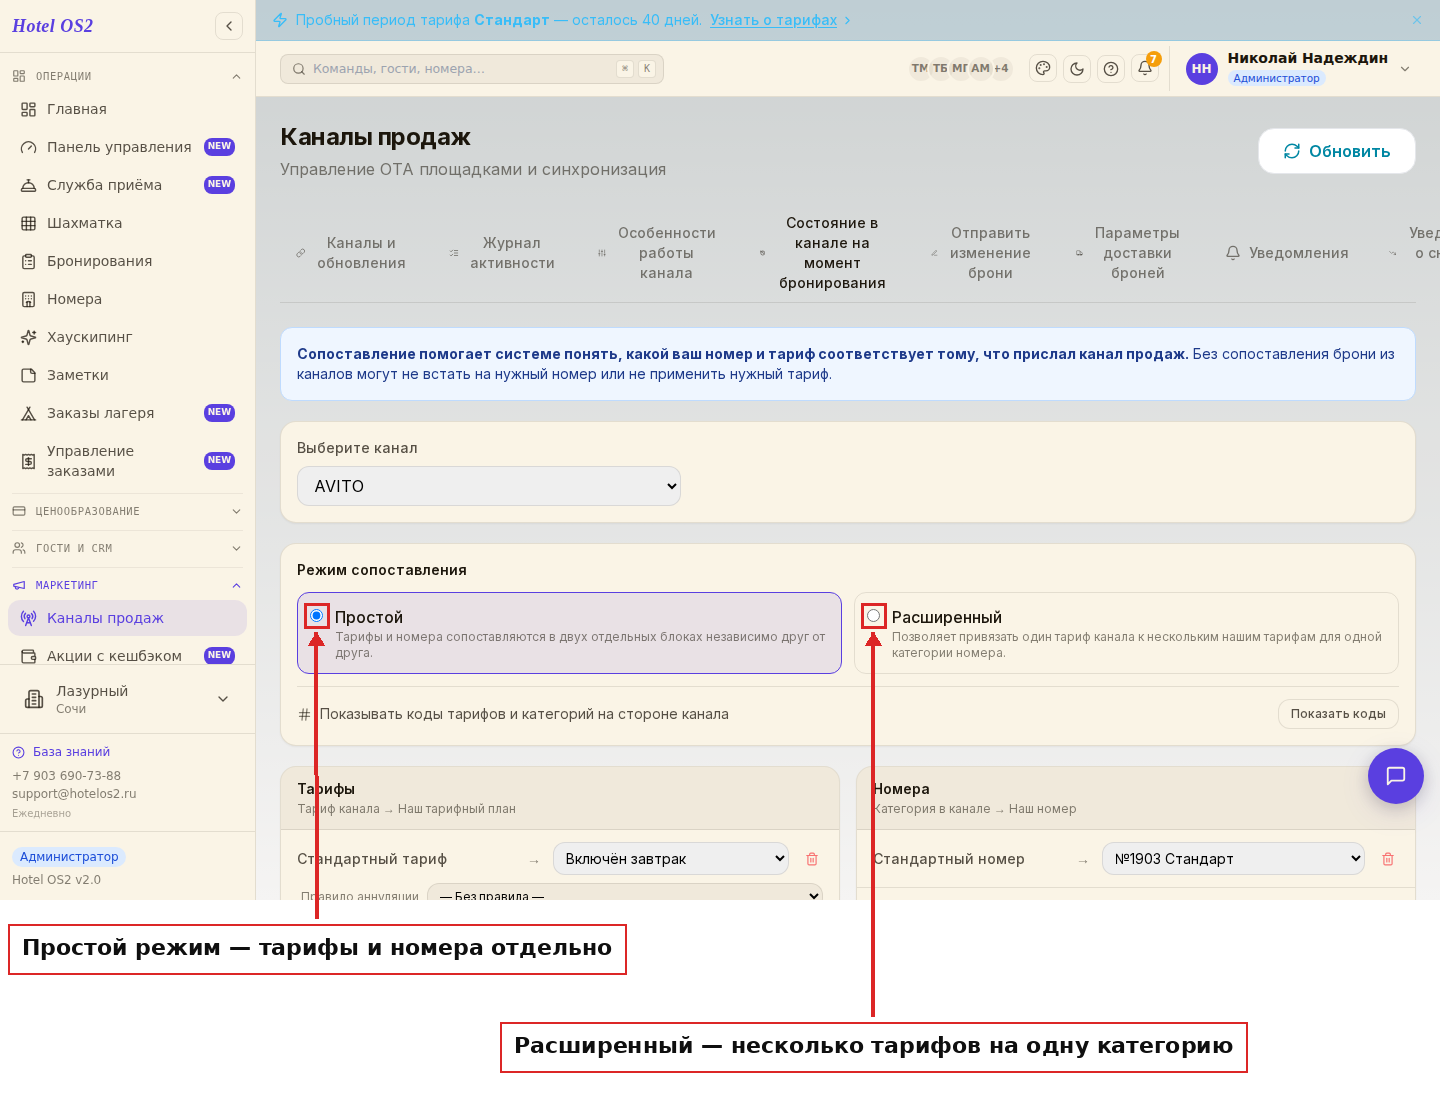Open the theme palette icon
The height and width of the screenshot is (1096, 1440).
[x=1043, y=69]
